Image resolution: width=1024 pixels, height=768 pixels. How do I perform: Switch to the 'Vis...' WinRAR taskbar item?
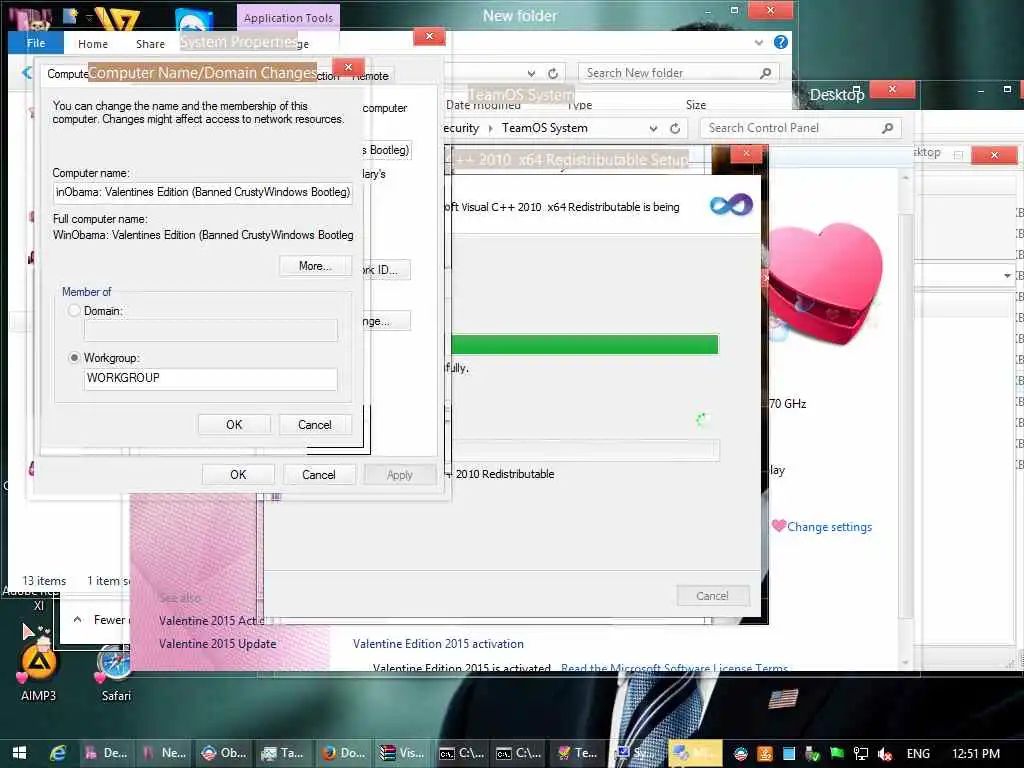click(x=402, y=753)
